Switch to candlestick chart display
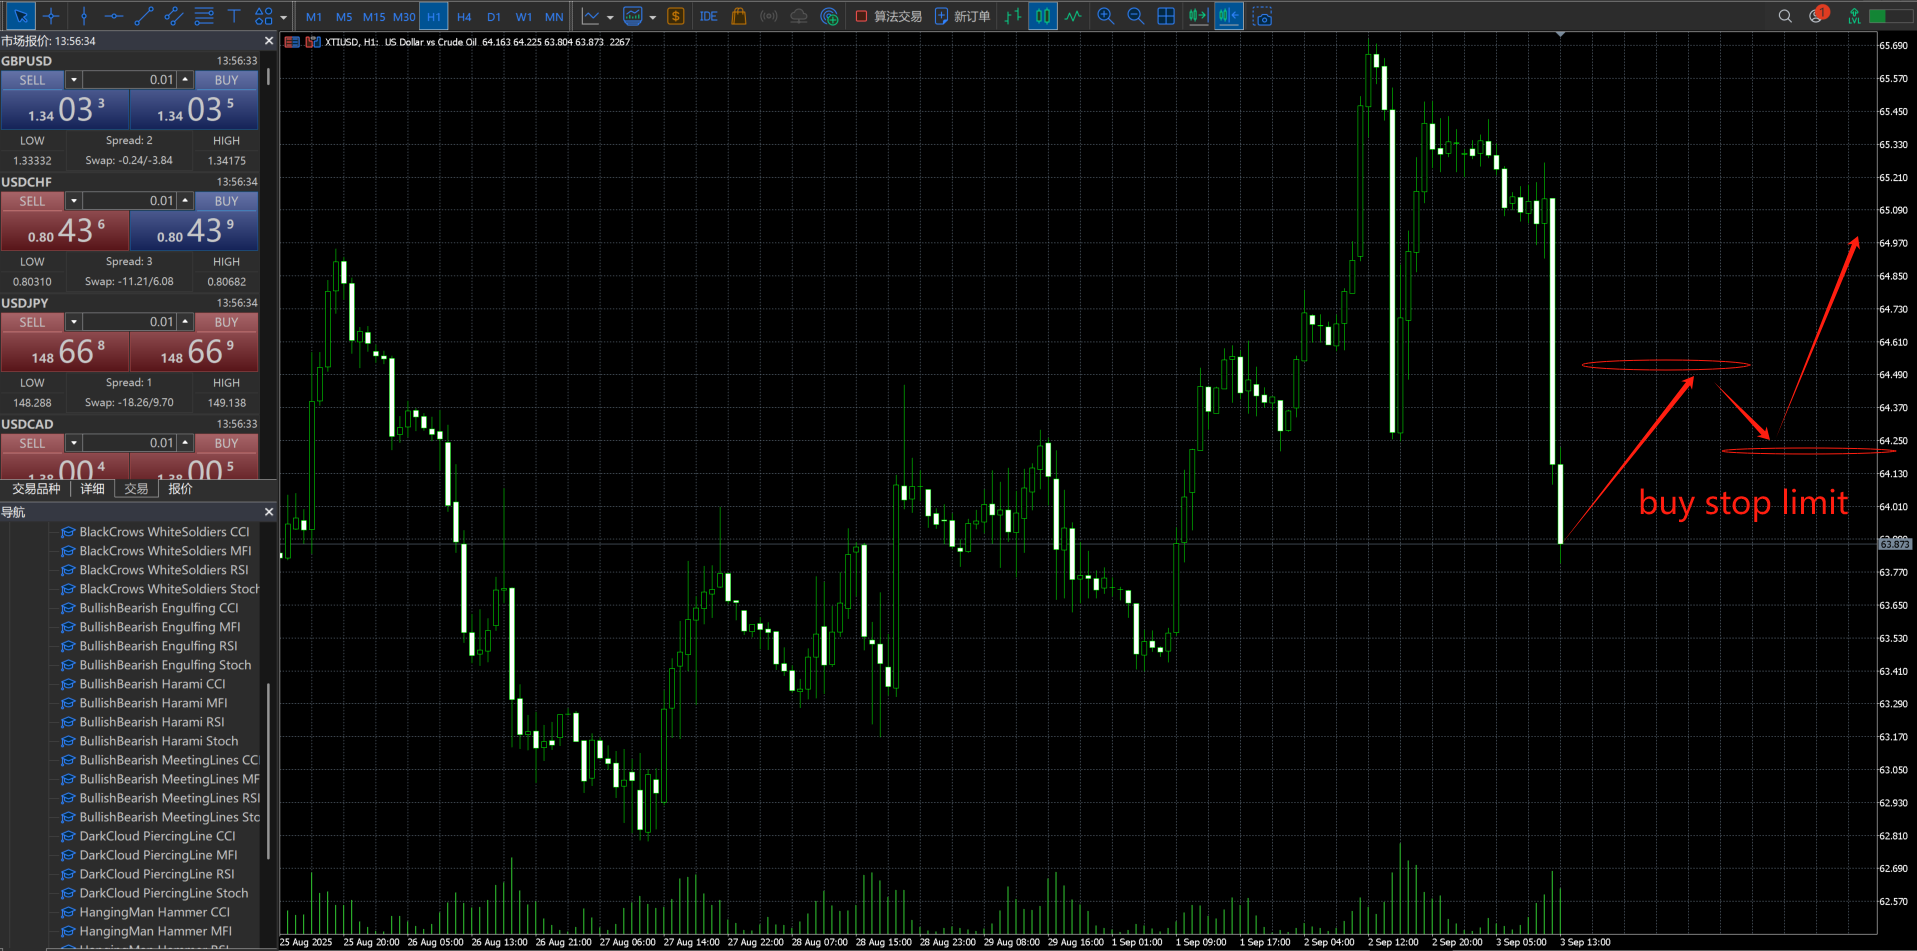 tap(1043, 16)
